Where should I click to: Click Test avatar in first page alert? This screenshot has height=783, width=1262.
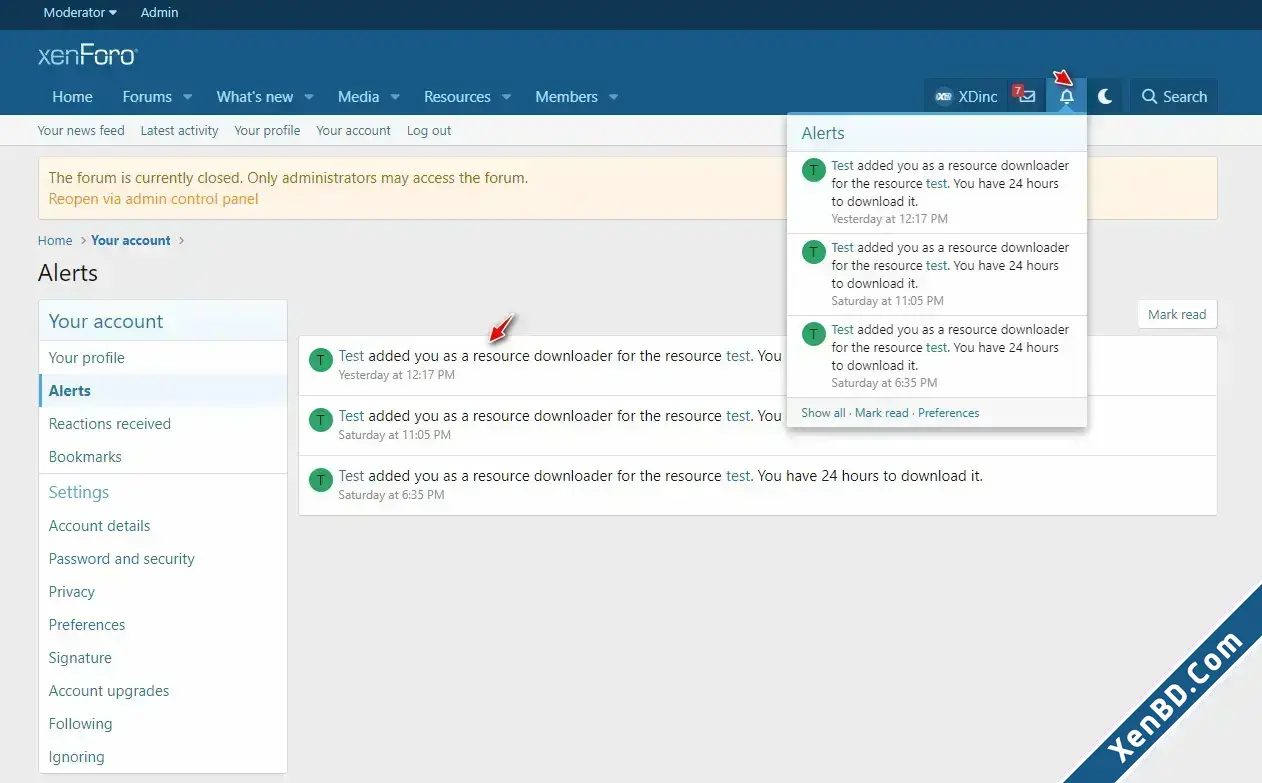(x=320, y=360)
